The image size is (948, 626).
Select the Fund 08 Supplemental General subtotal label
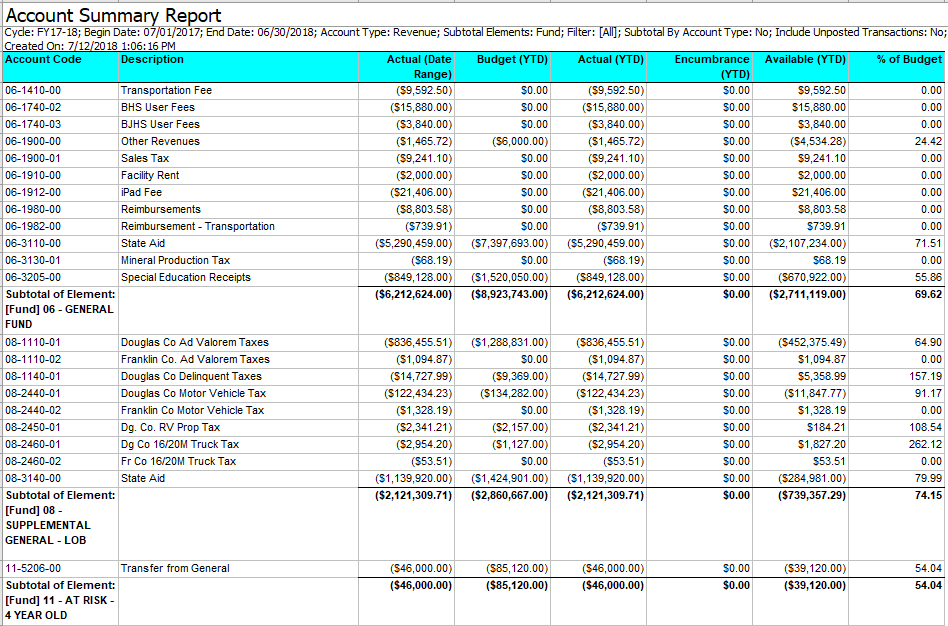60,518
